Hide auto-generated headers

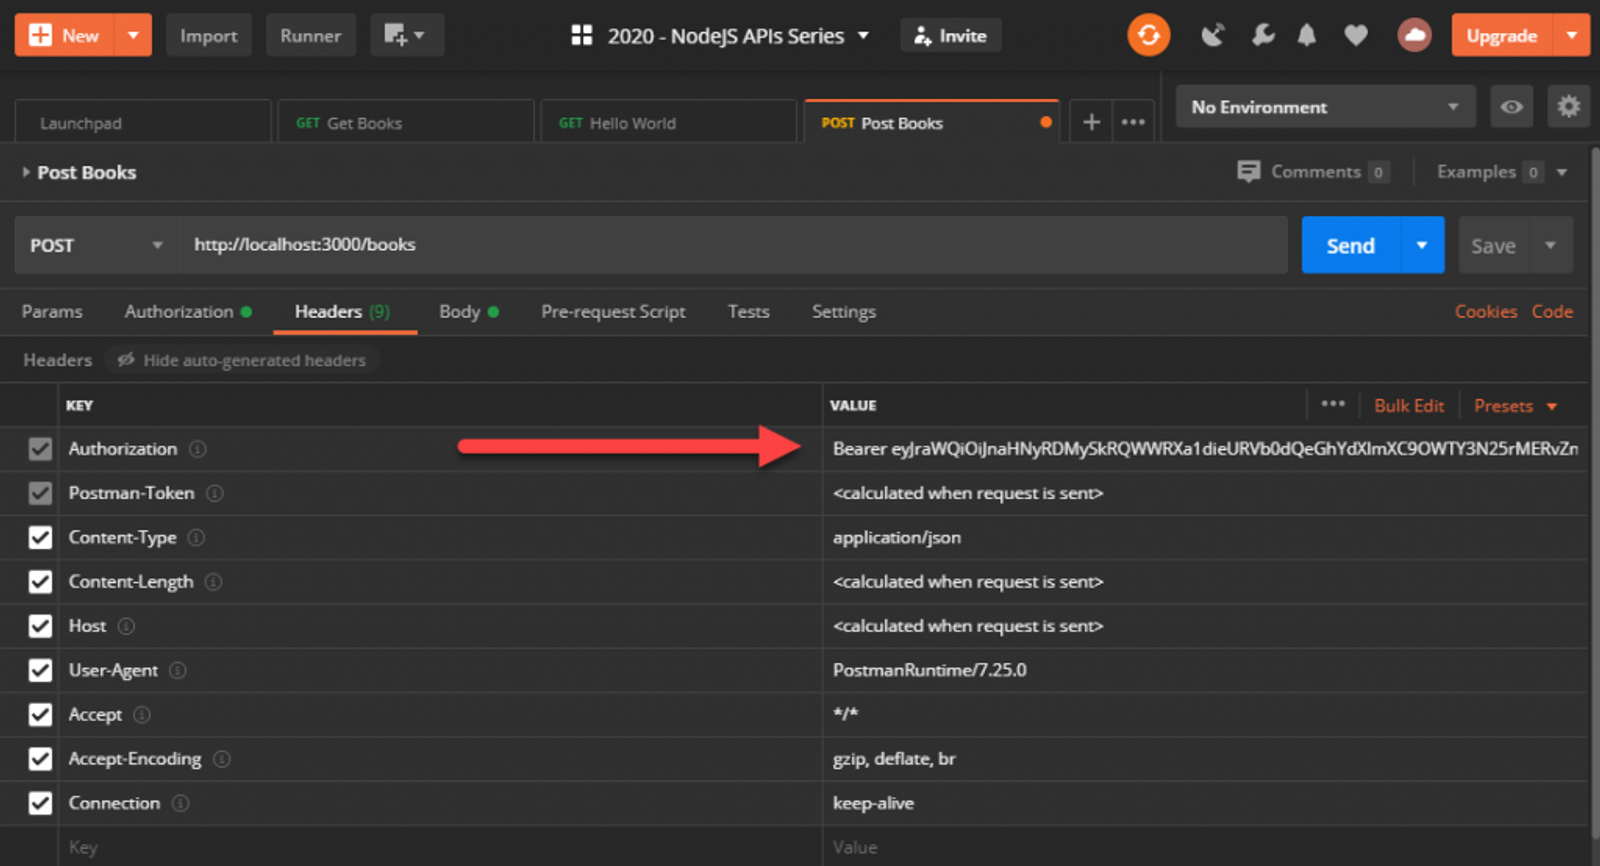(x=242, y=360)
